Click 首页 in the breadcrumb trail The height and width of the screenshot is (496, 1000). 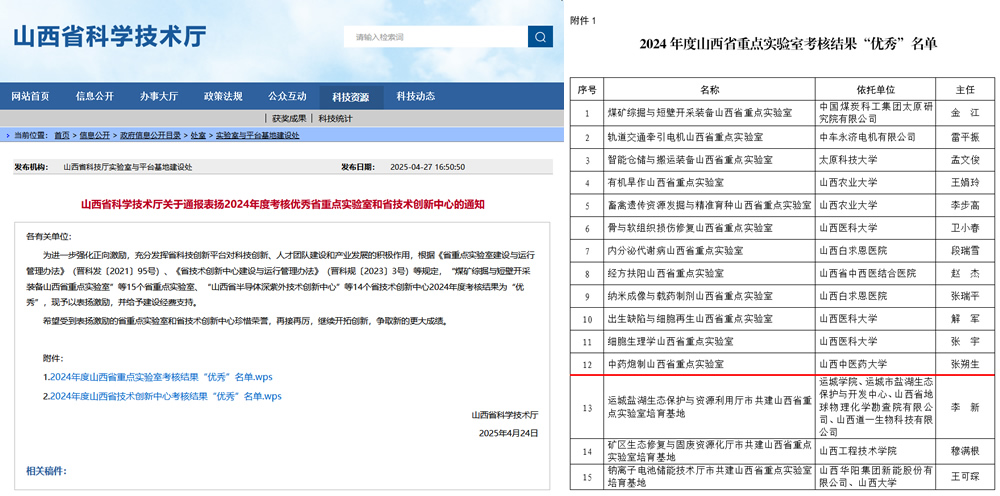tap(62, 135)
